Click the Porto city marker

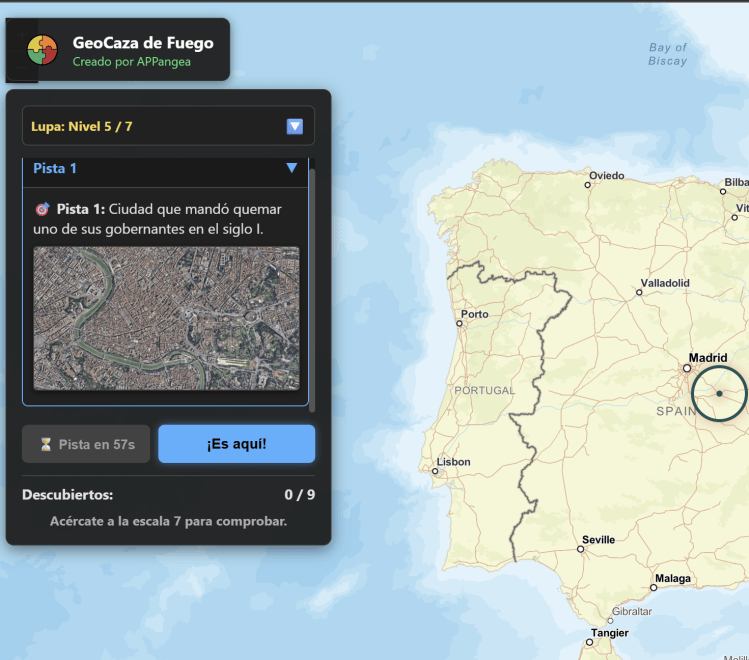(x=459, y=324)
